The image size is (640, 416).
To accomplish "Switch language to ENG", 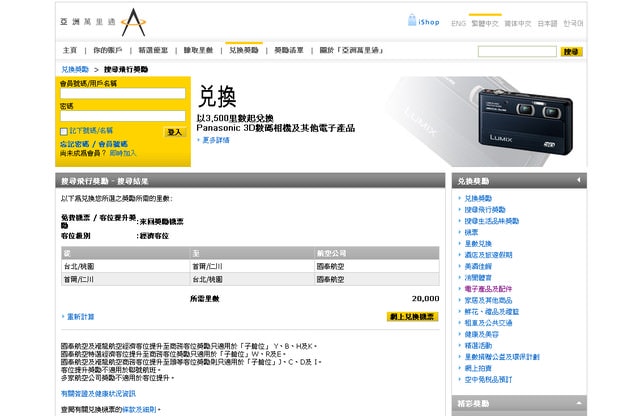I will pos(458,24).
